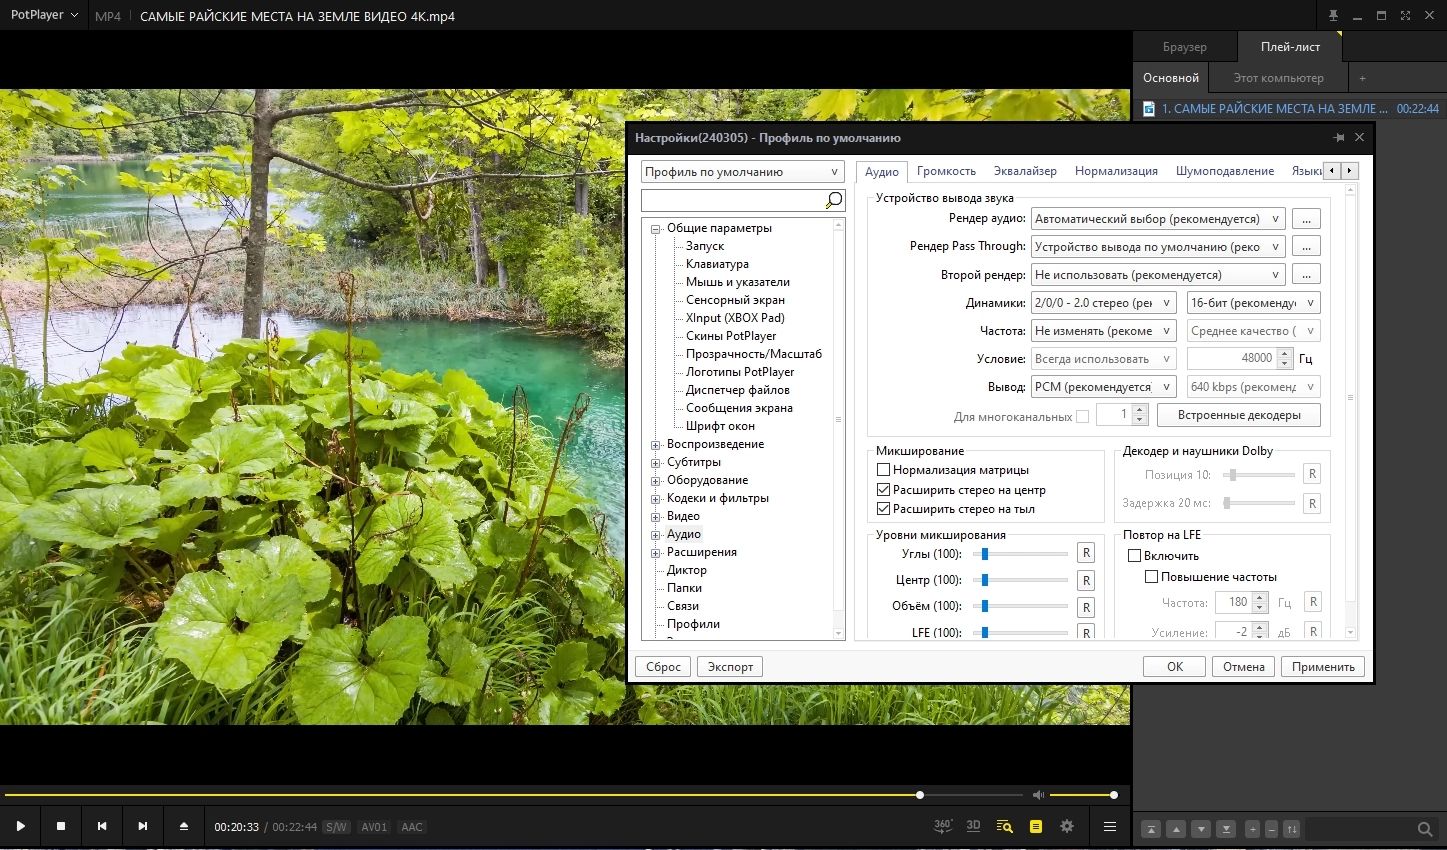Image resolution: width=1447 pixels, height=850 pixels.
Task: Open the player settings gear icon
Action: [x=1067, y=826]
